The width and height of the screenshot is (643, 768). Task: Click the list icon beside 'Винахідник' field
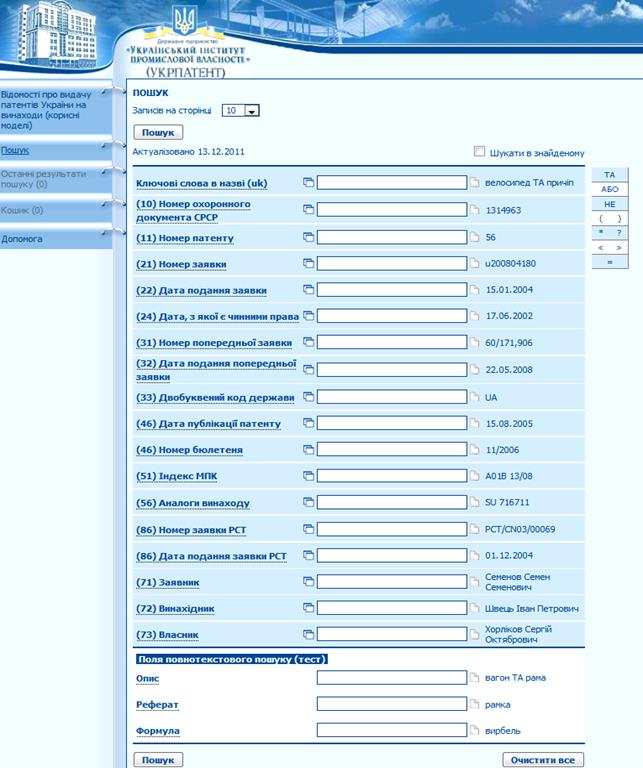pyautogui.click(x=309, y=608)
